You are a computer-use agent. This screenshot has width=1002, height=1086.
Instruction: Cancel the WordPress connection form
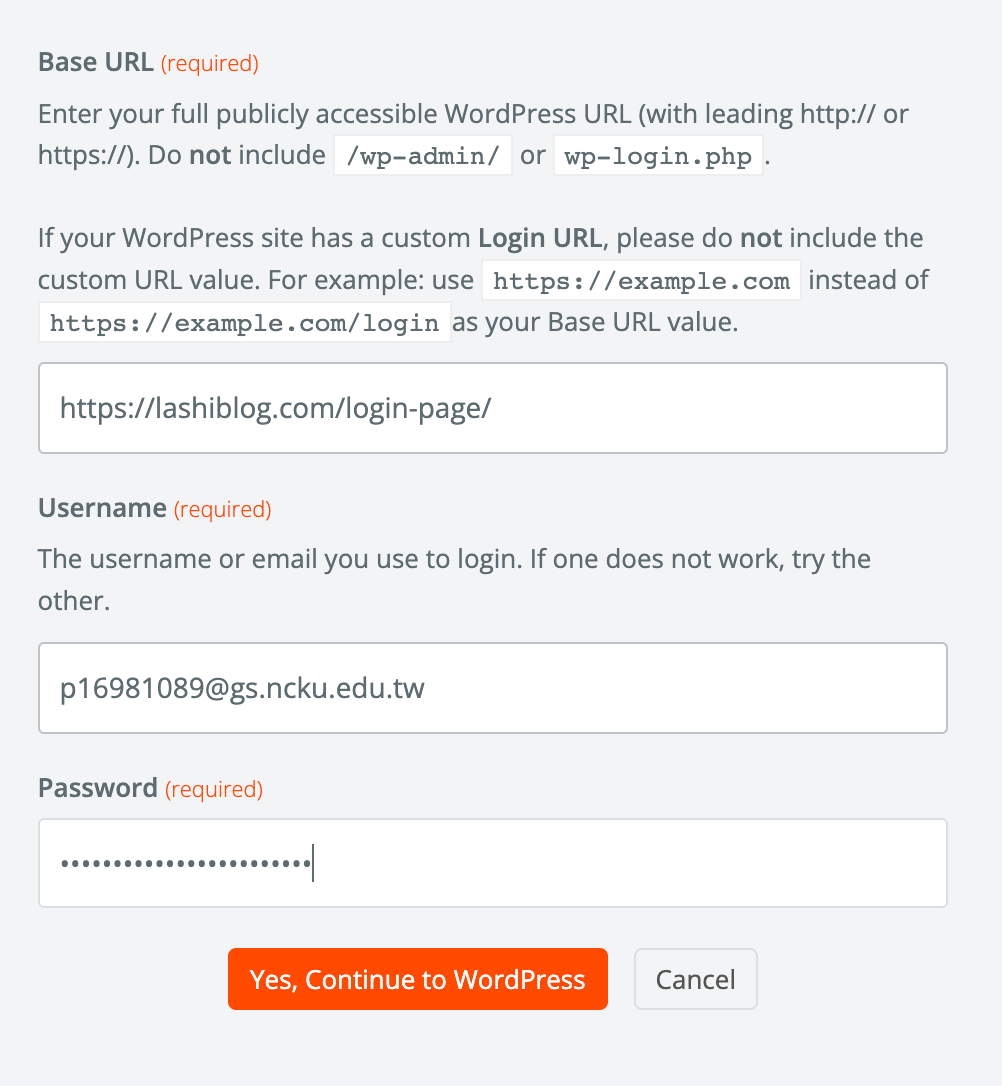(x=695, y=979)
